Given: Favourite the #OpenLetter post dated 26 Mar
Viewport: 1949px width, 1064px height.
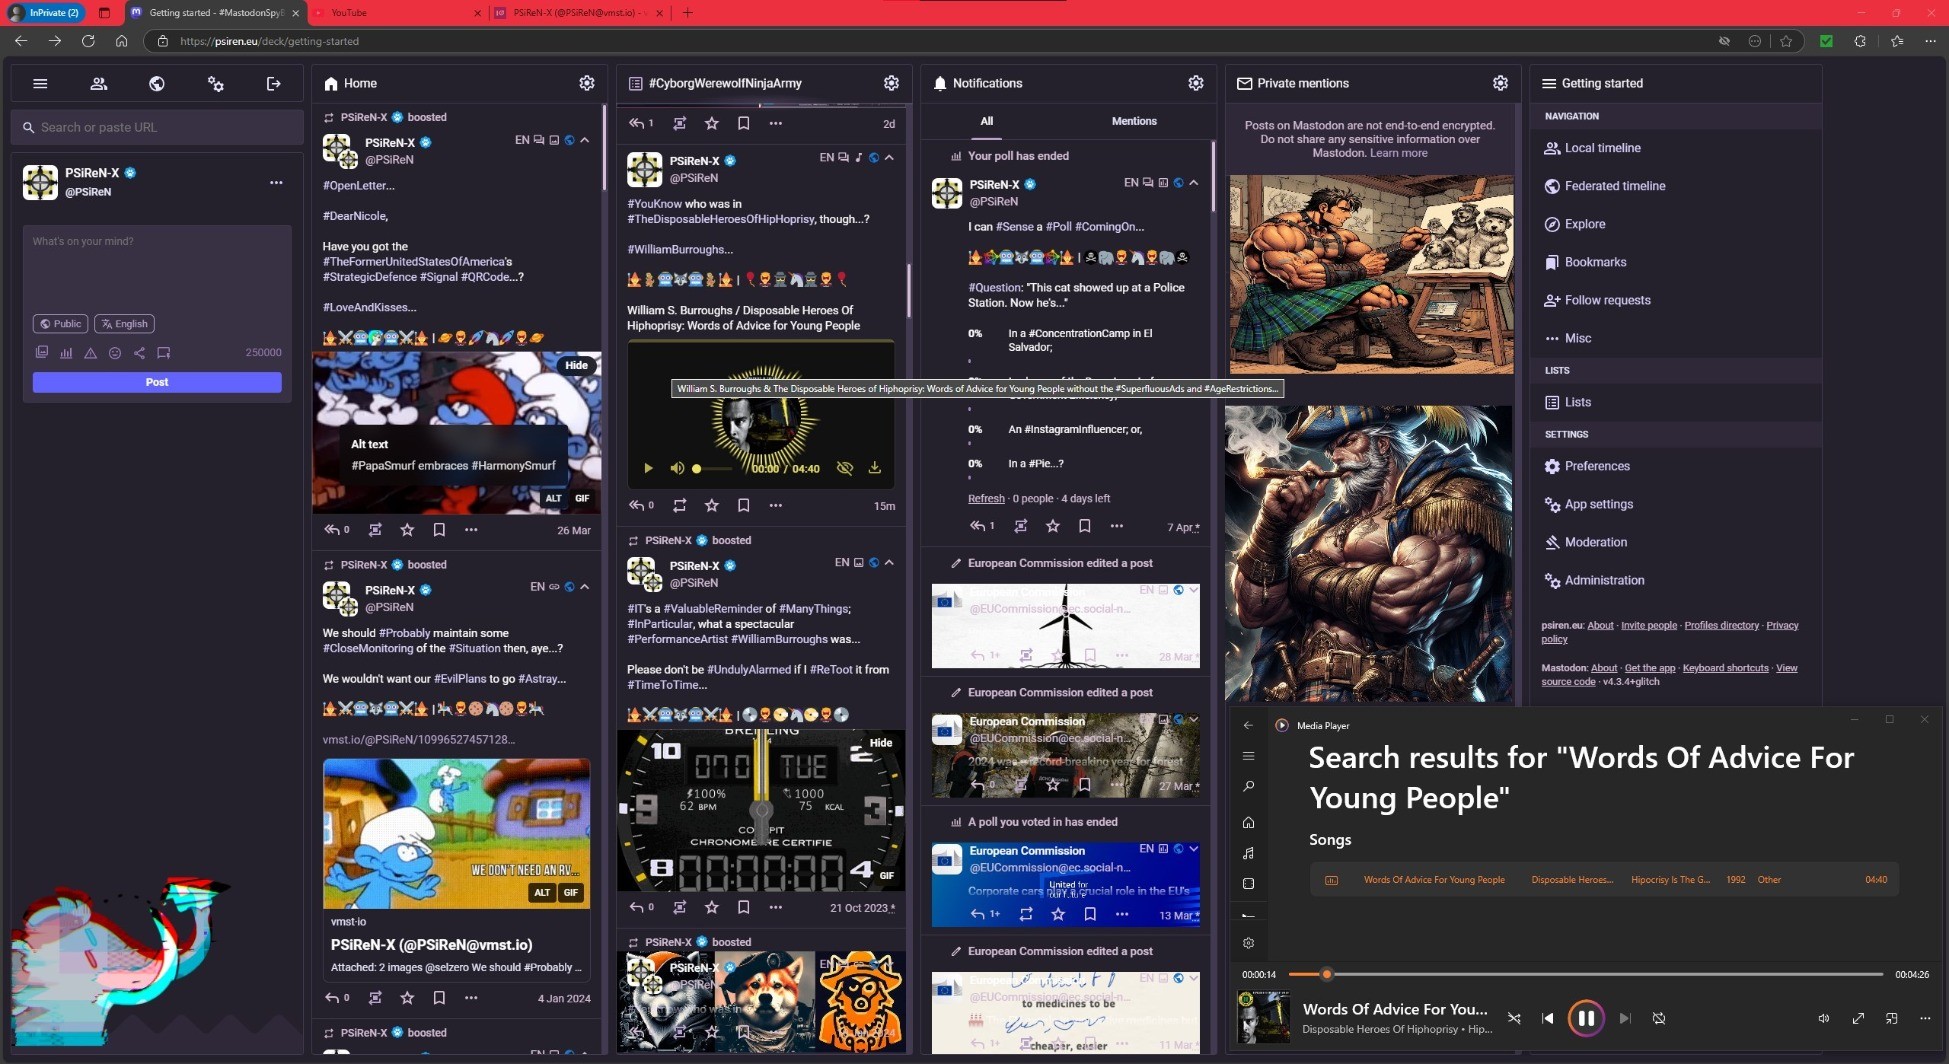Looking at the screenshot, I should 407,529.
